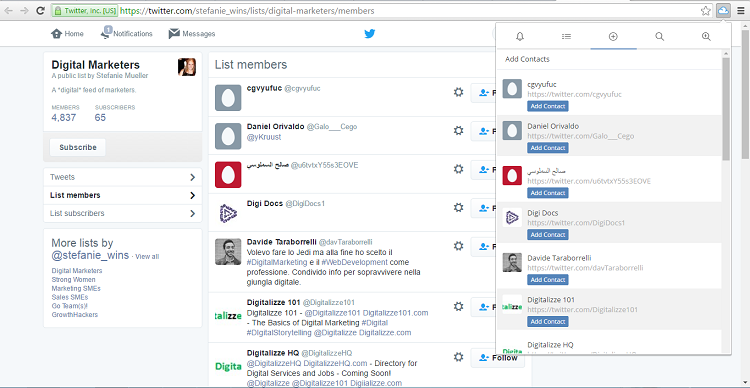The image size is (750, 388).
Task: Add cgvyufuc as contact
Action: coord(548,106)
